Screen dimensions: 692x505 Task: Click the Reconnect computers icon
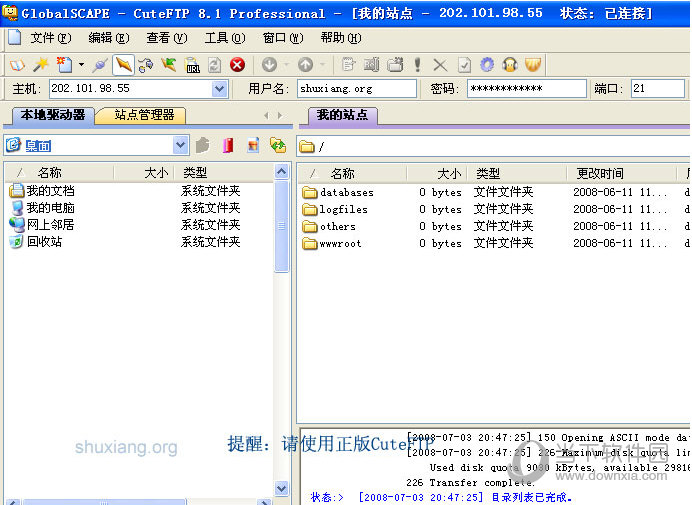tap(146, 65)
